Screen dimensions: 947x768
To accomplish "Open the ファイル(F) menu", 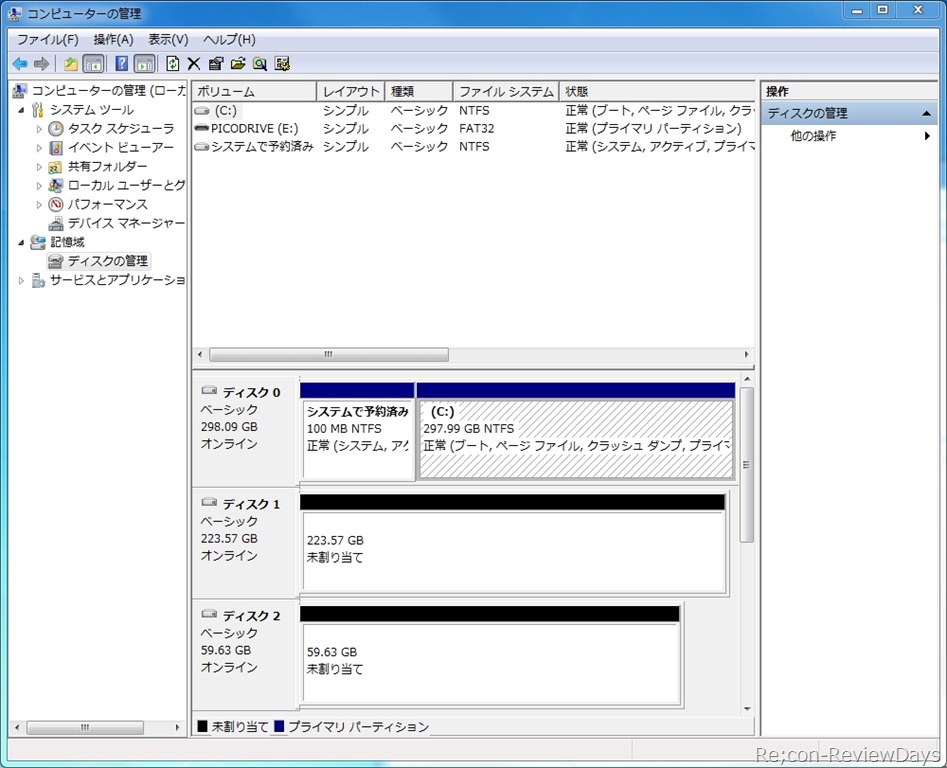I will [48, 39].
